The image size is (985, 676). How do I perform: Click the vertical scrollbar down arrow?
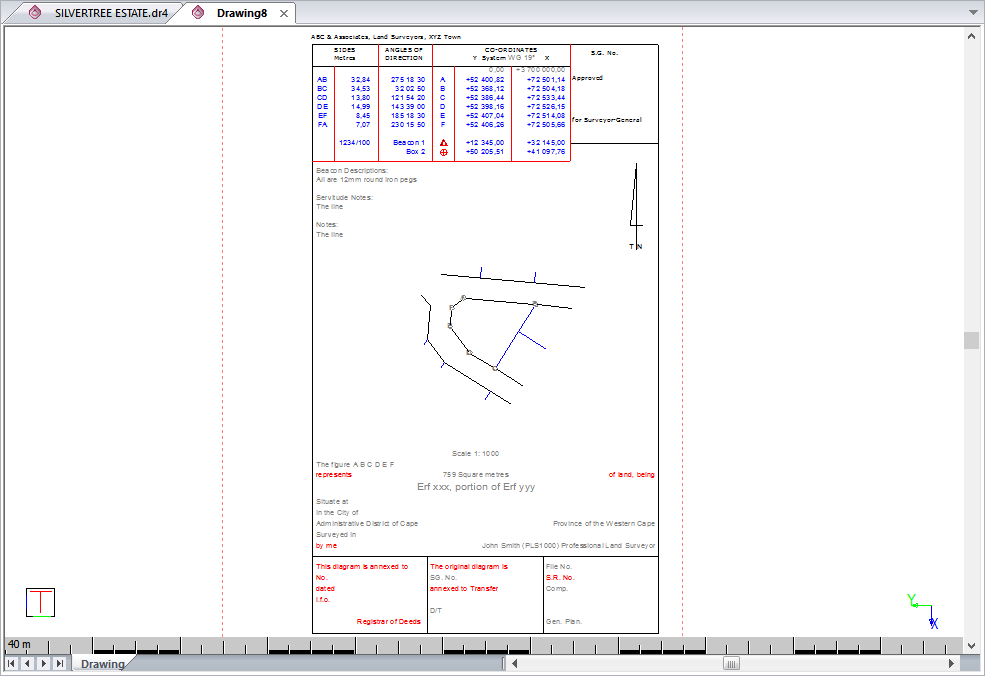click(x=971, y=646)
